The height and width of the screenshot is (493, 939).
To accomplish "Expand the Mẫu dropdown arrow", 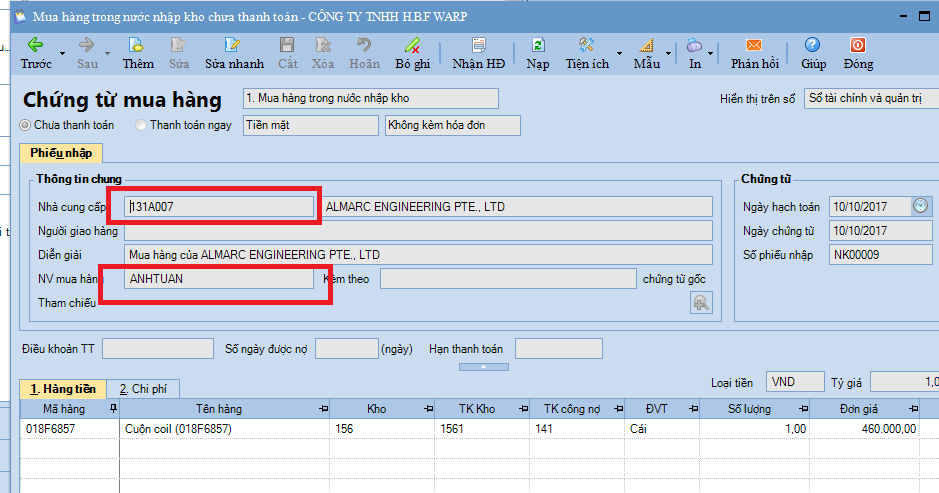I will coord(668,53).
